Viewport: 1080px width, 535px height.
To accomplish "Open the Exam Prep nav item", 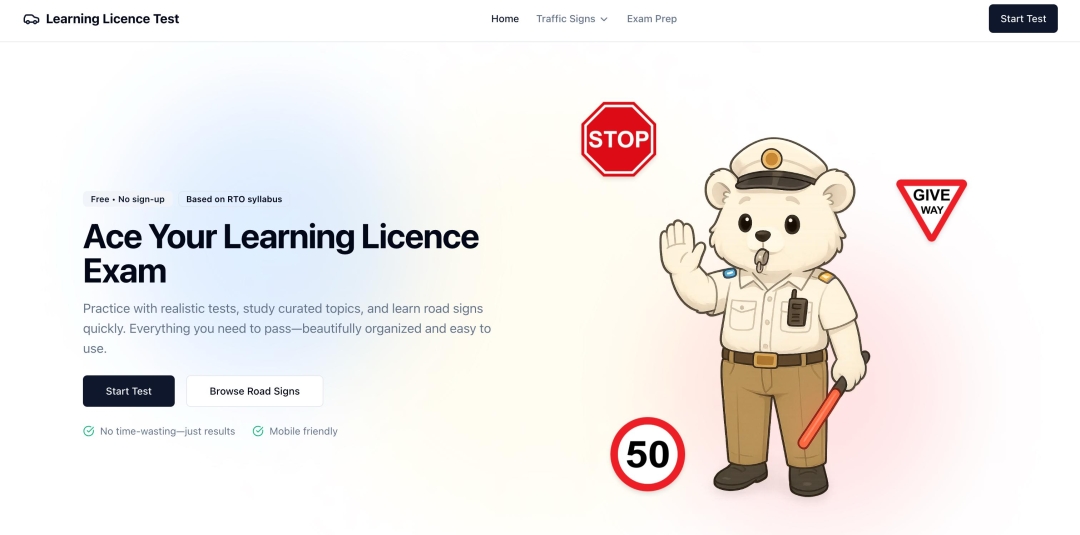I will 652,19.
